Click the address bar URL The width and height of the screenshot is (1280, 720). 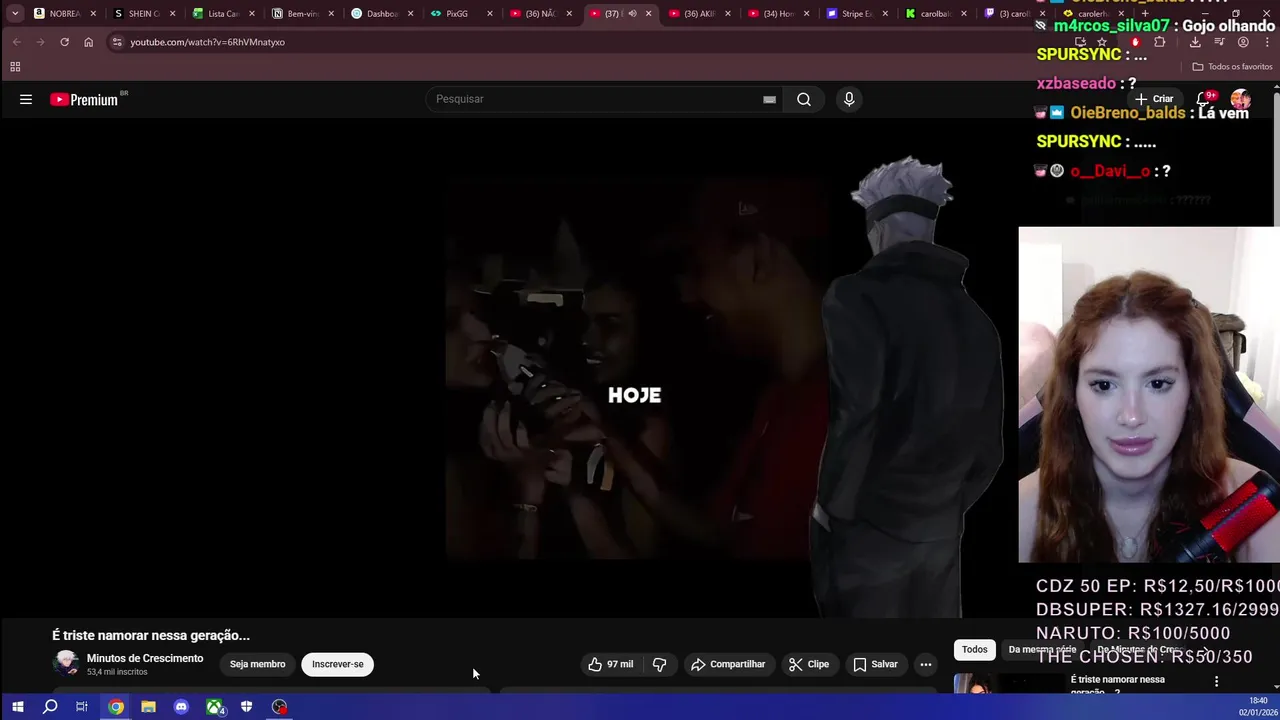[207, 42]
